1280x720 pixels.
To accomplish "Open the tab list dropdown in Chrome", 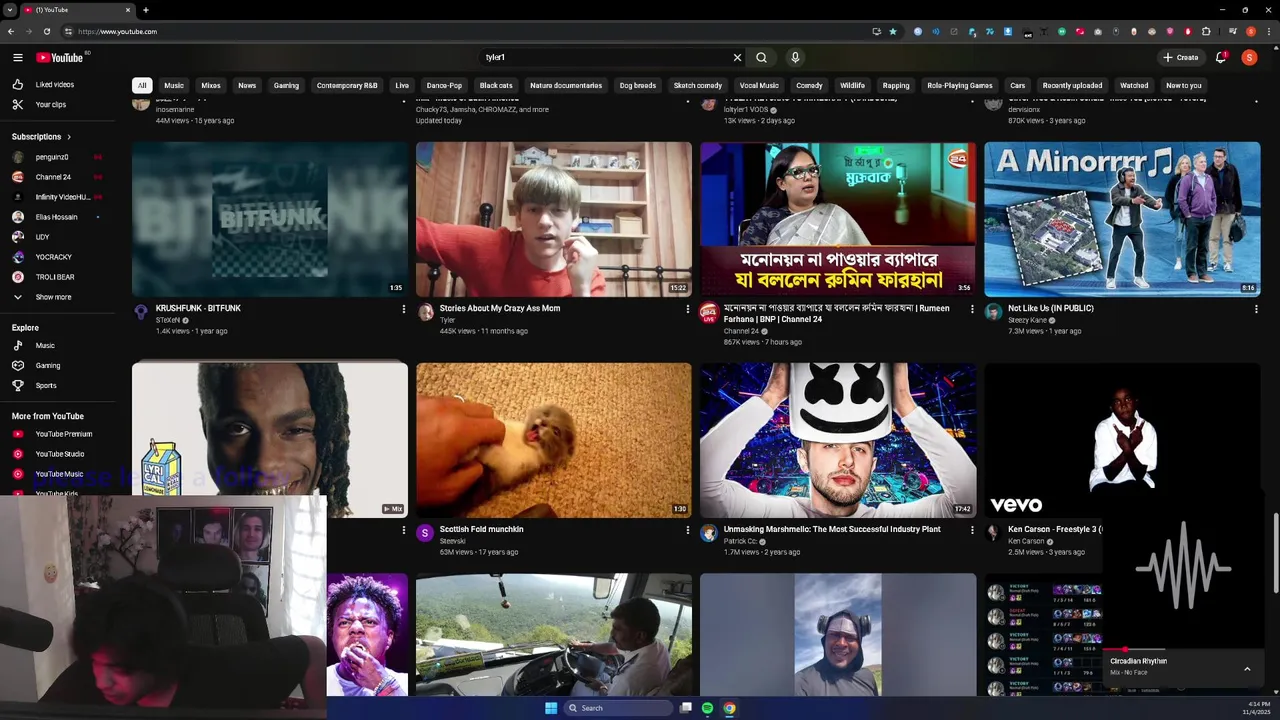I will [9, 10].
